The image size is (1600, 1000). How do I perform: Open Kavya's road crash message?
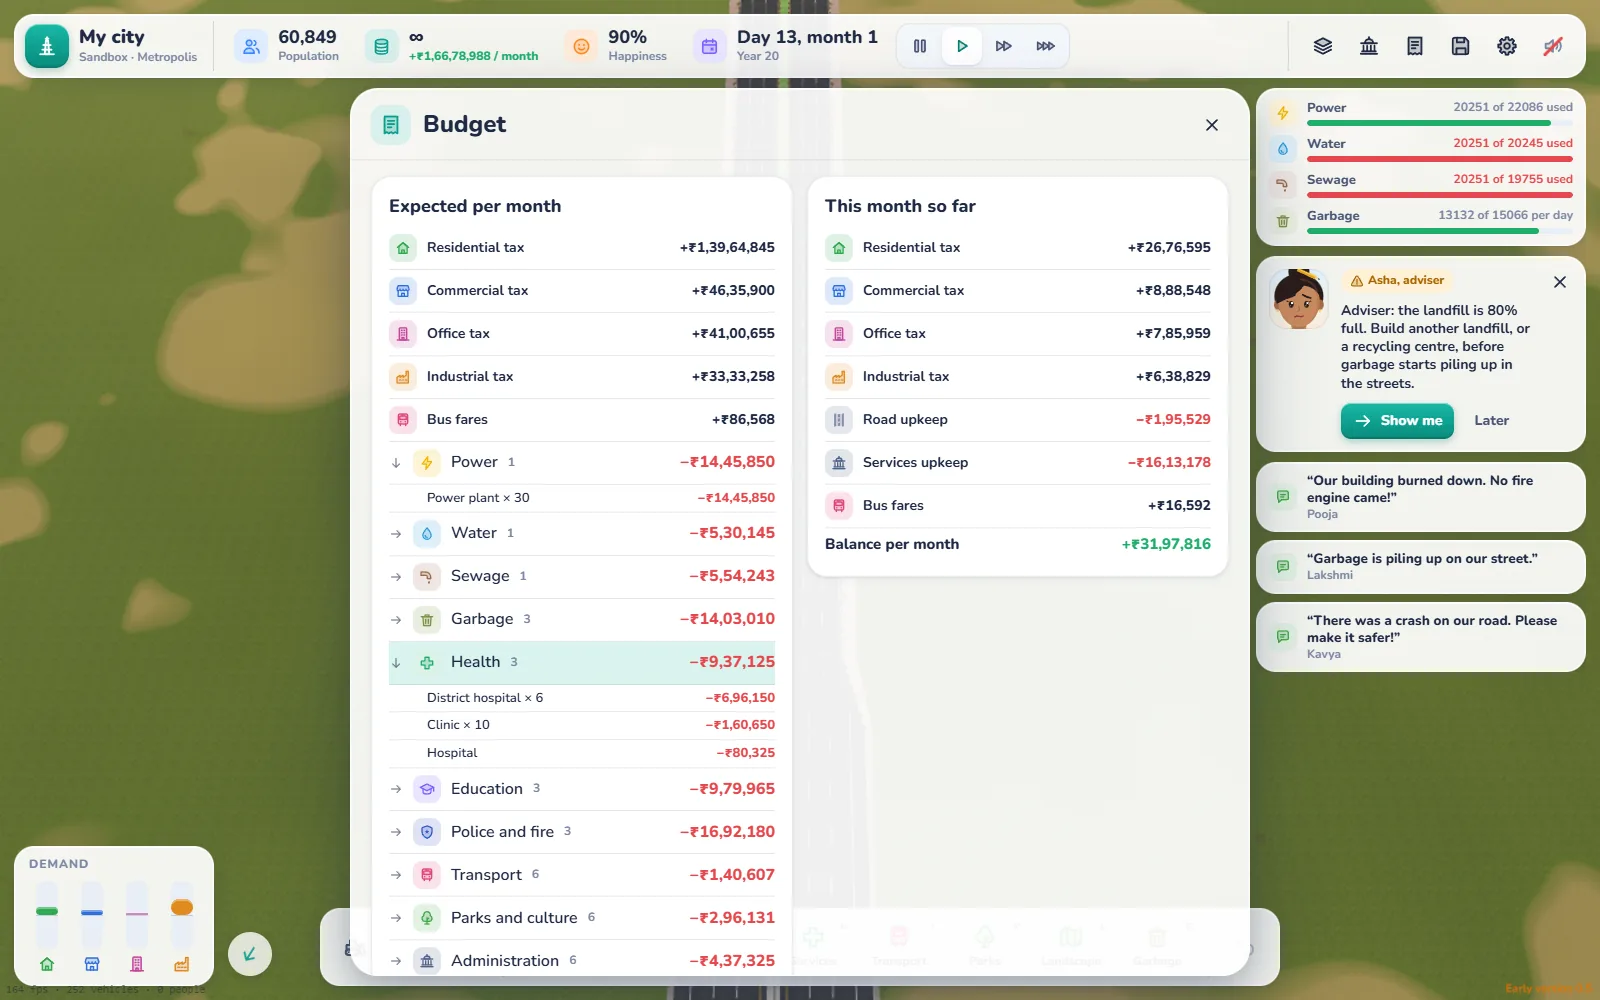pyautogui.click(x=1421, y=637)
